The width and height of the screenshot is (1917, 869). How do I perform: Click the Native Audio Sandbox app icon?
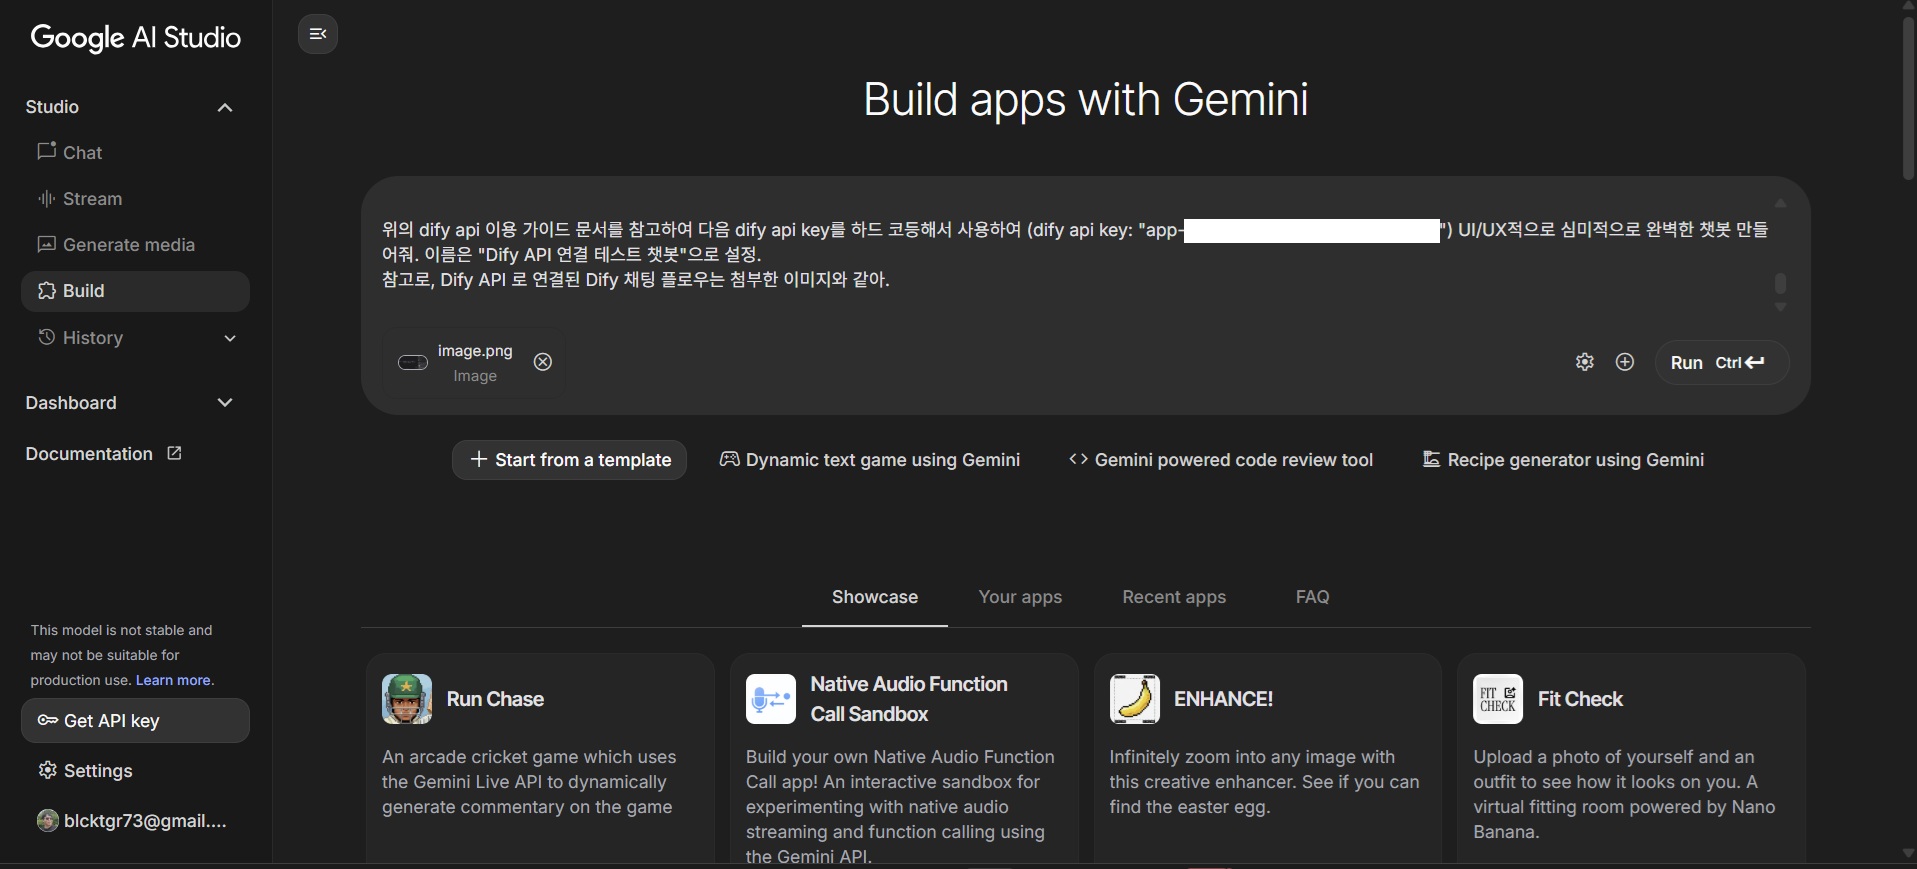[771, 699]
